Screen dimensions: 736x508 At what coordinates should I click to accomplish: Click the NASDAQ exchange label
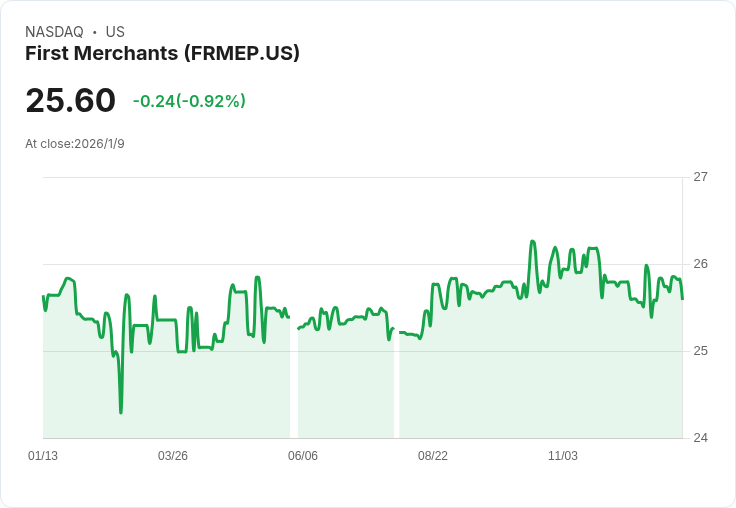54,32
